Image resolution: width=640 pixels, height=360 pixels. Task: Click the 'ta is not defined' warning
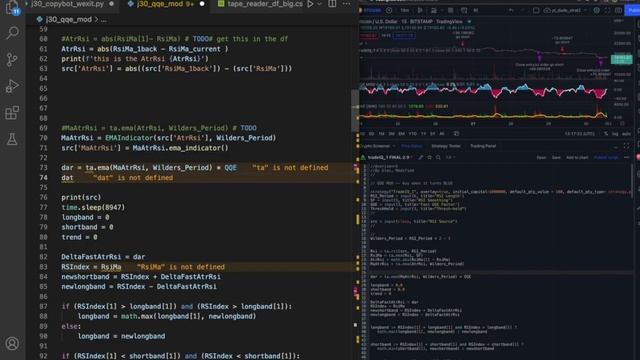click(290, 168)
